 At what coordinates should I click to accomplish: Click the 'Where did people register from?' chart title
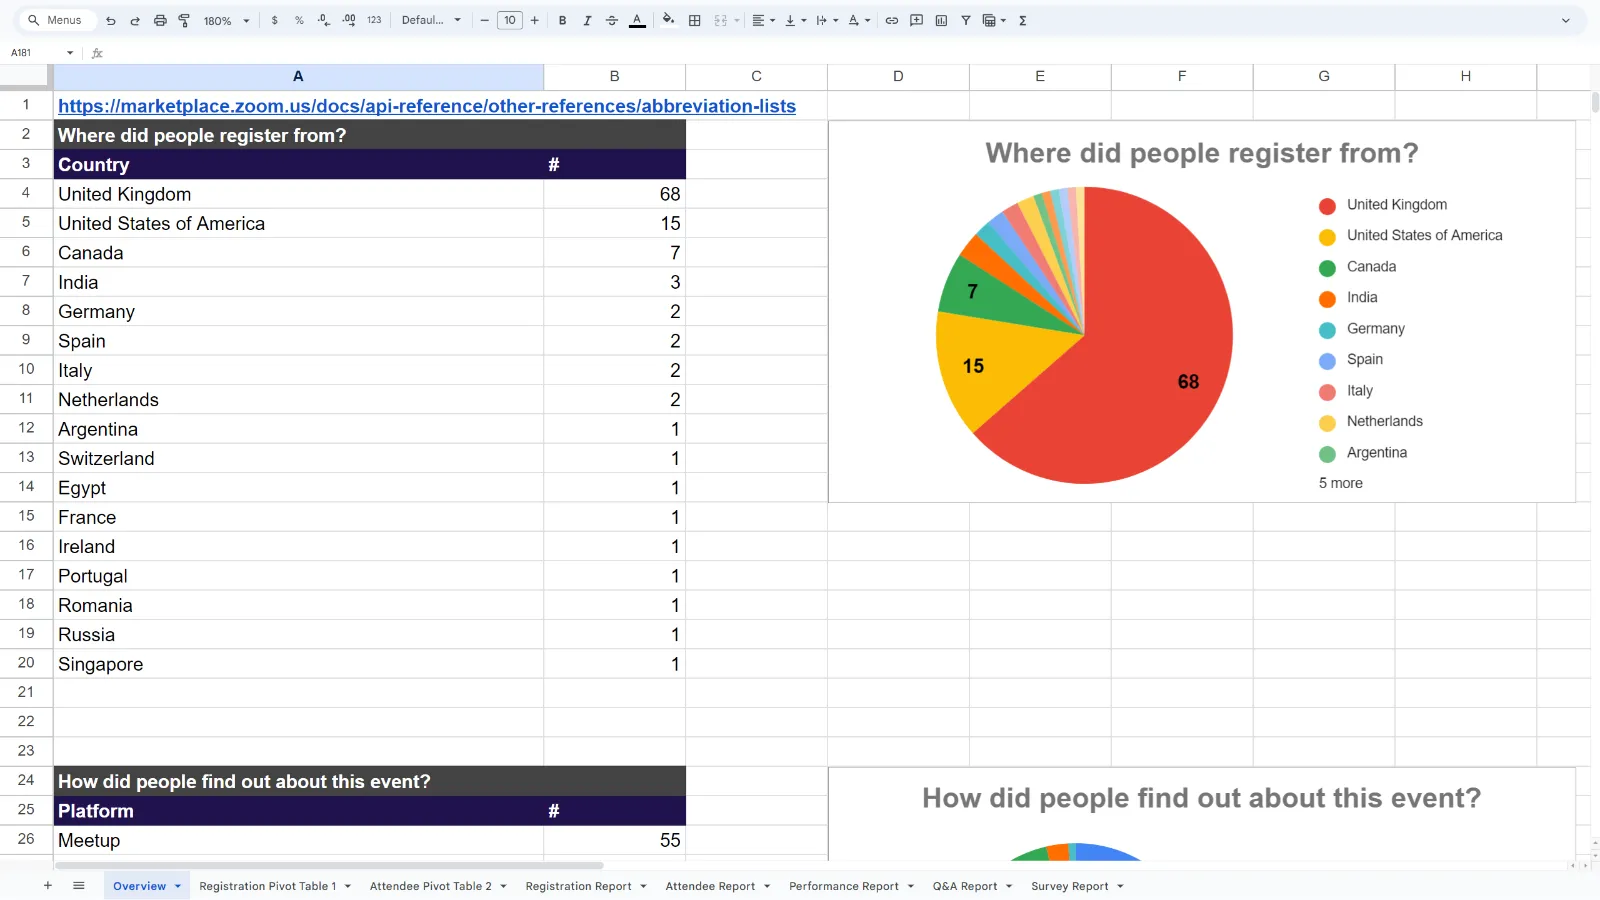click(1202, 153)
